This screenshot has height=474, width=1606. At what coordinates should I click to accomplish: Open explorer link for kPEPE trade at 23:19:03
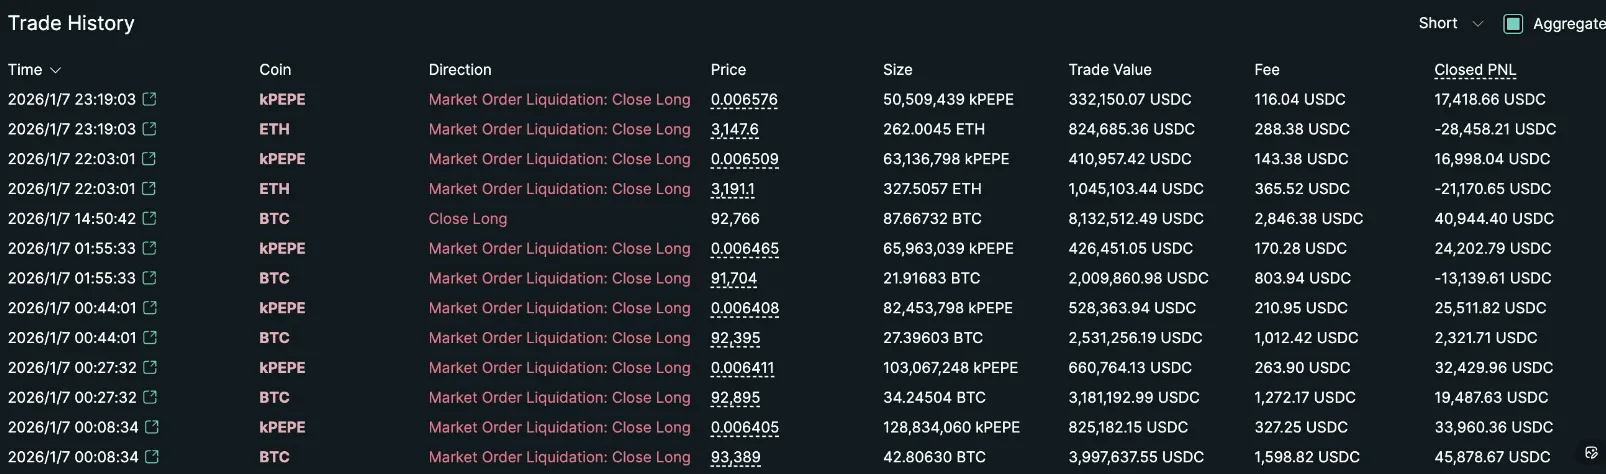tap(150, 99)
